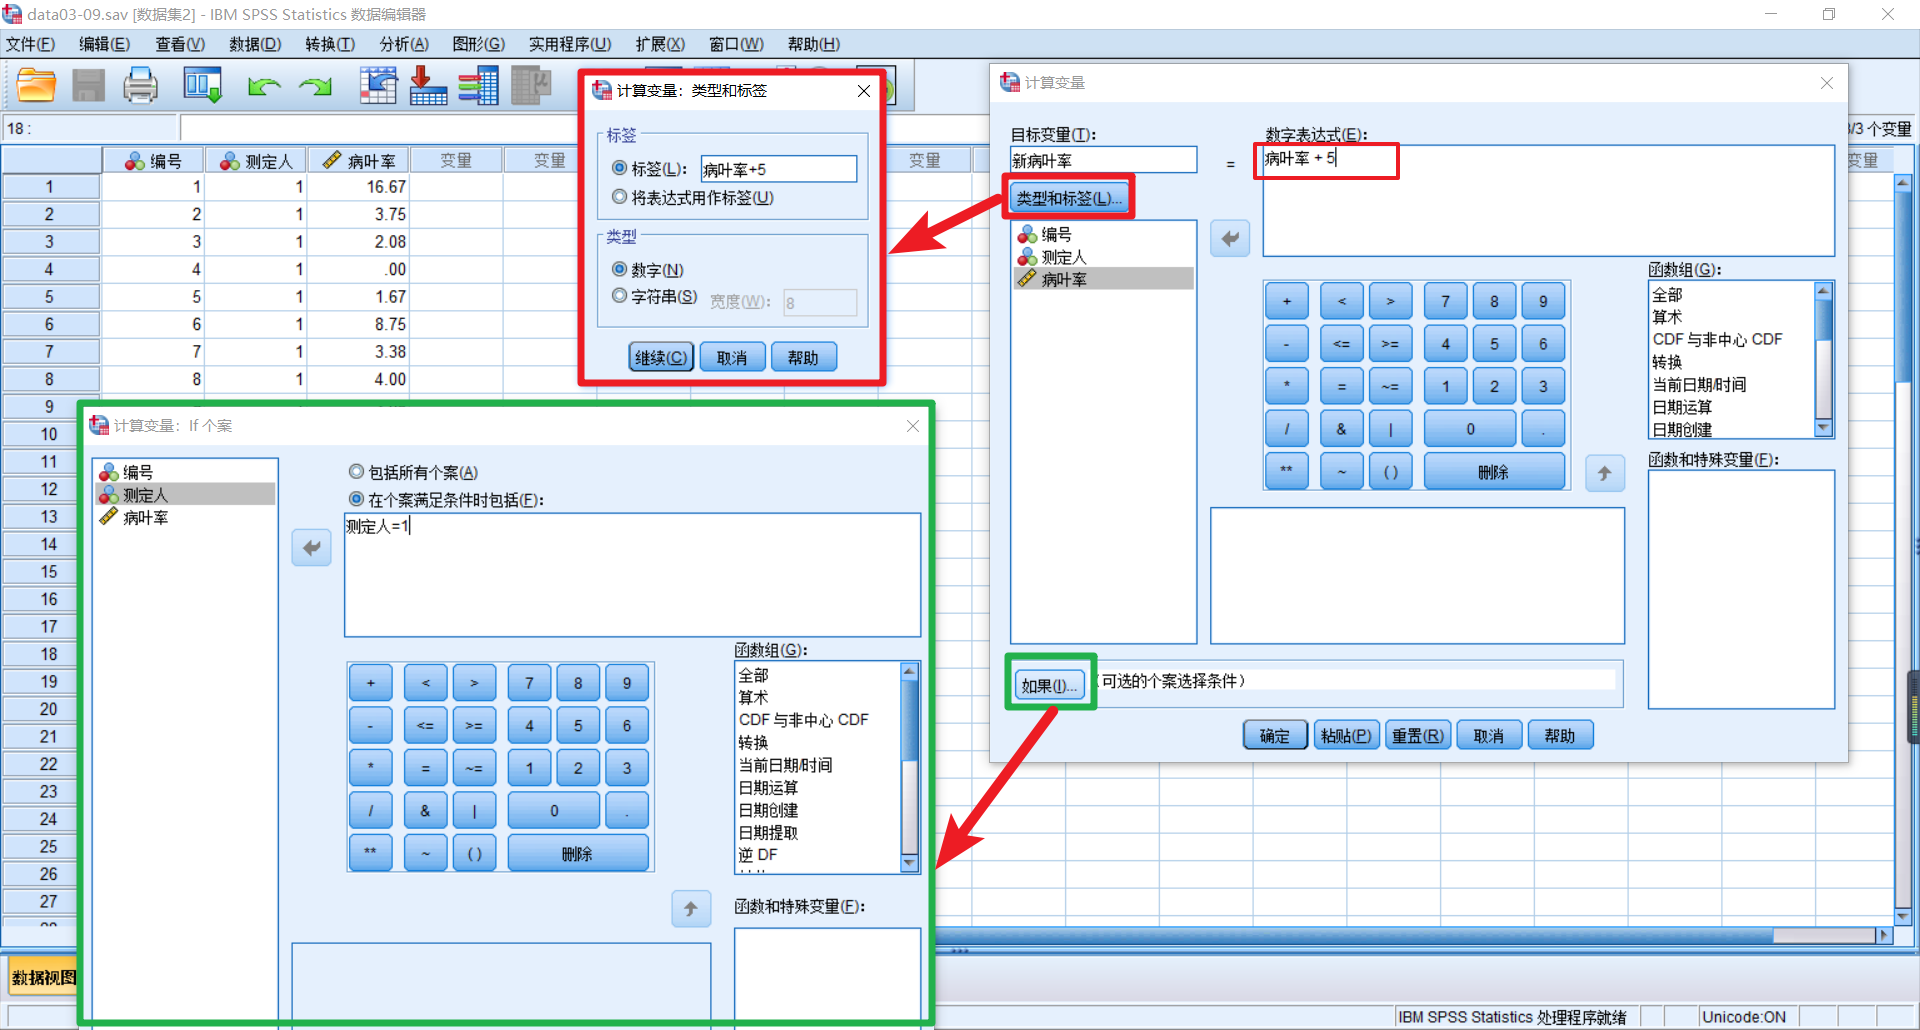This screenshot has height=1030, width=1920.
Task: Click the 病叶率 column header
Action: tap(359, 160)
